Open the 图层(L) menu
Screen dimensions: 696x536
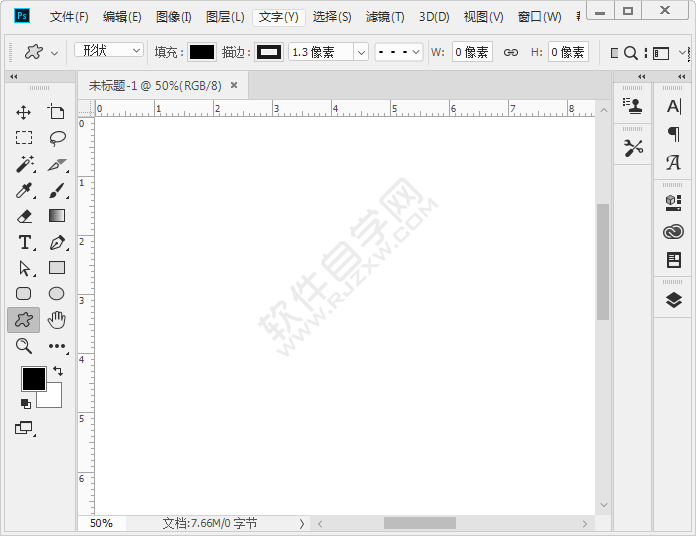[x=225, y=17]
